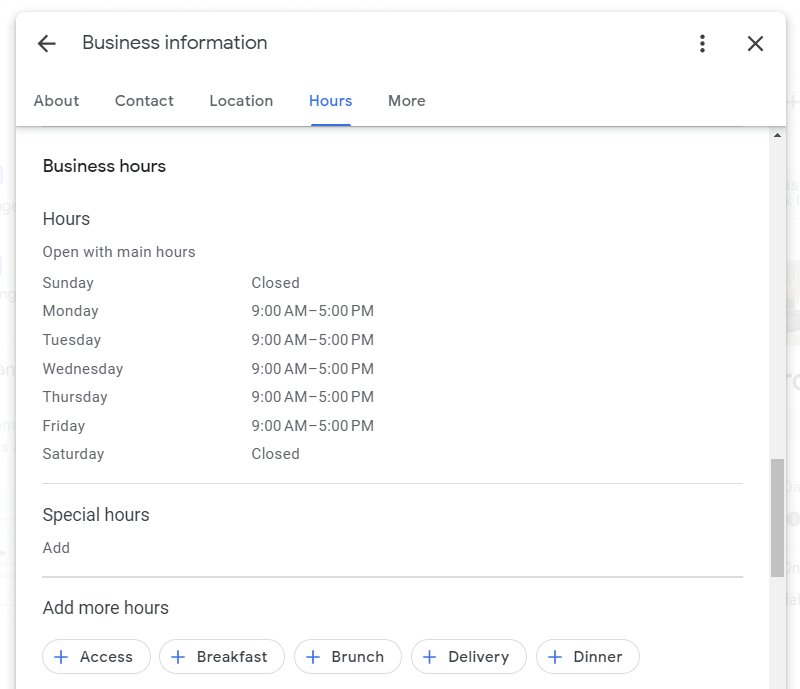Select the Hours tab

click(x=330, y=101)
